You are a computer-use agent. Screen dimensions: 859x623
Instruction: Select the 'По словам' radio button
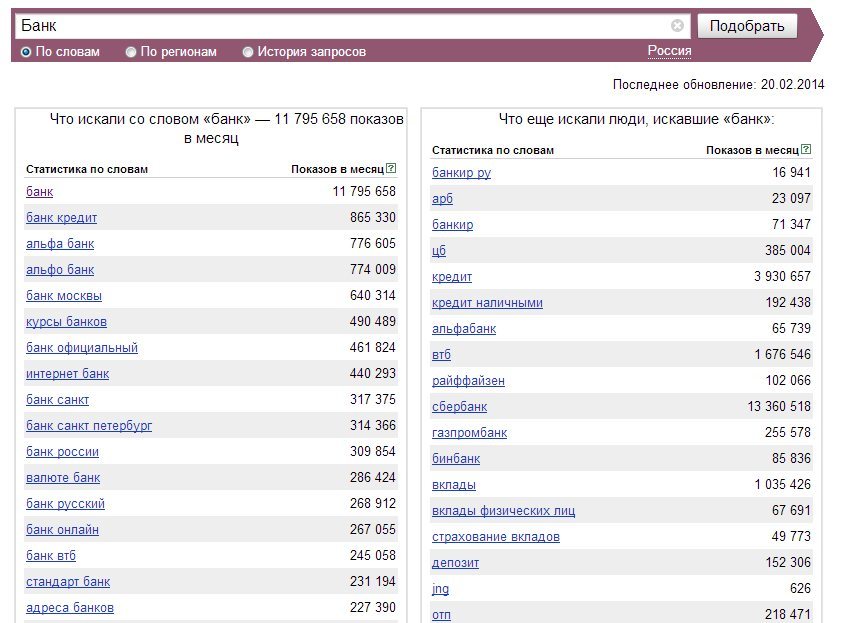[25, 52]
